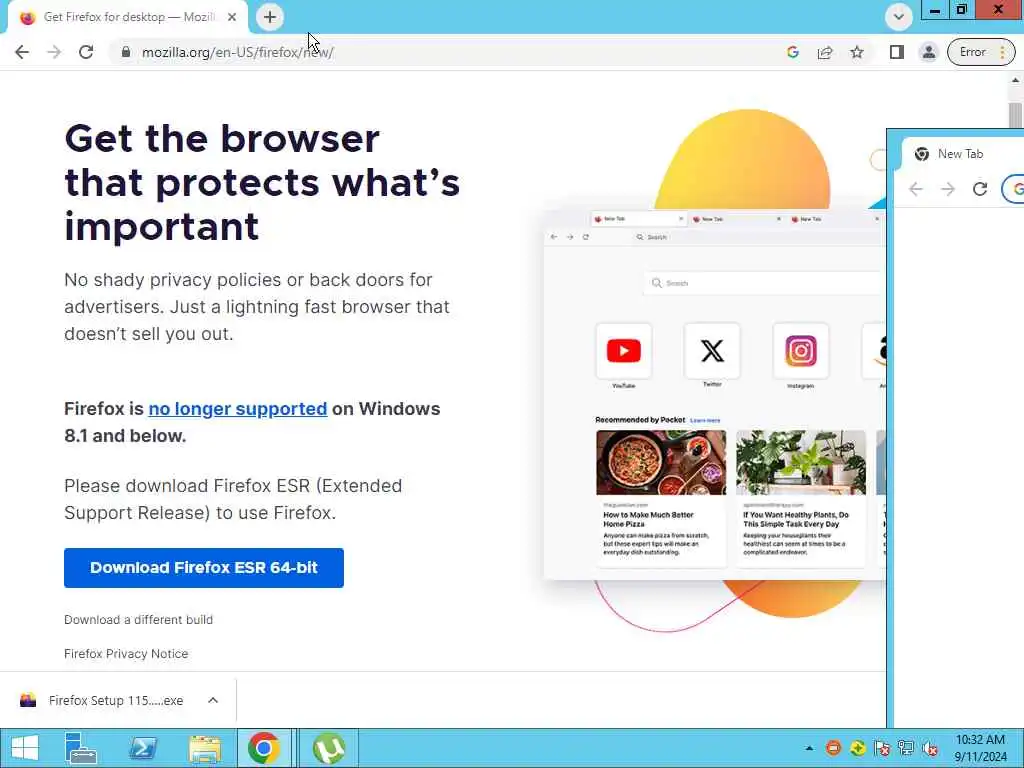Open the profile avatar menu
This screenshot has height=768, width=1024.
(929, 52)
